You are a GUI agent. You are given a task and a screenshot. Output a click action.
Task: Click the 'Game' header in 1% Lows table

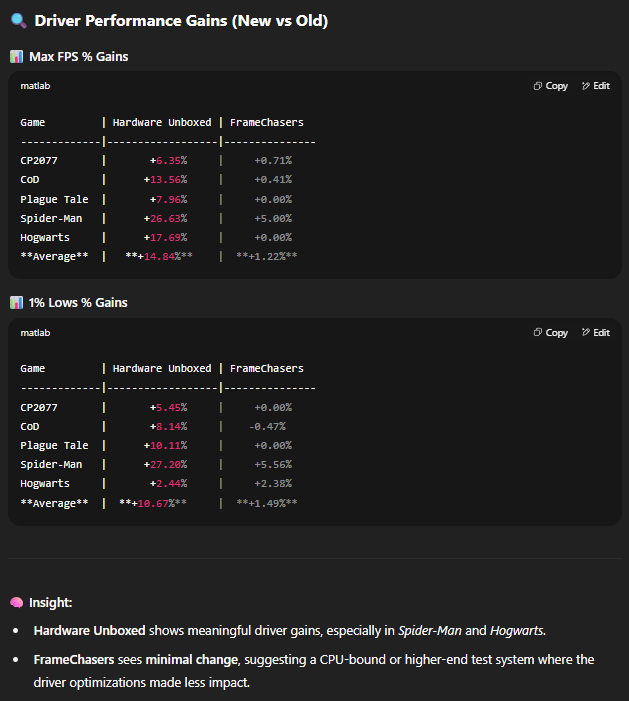tap(33, 368)
